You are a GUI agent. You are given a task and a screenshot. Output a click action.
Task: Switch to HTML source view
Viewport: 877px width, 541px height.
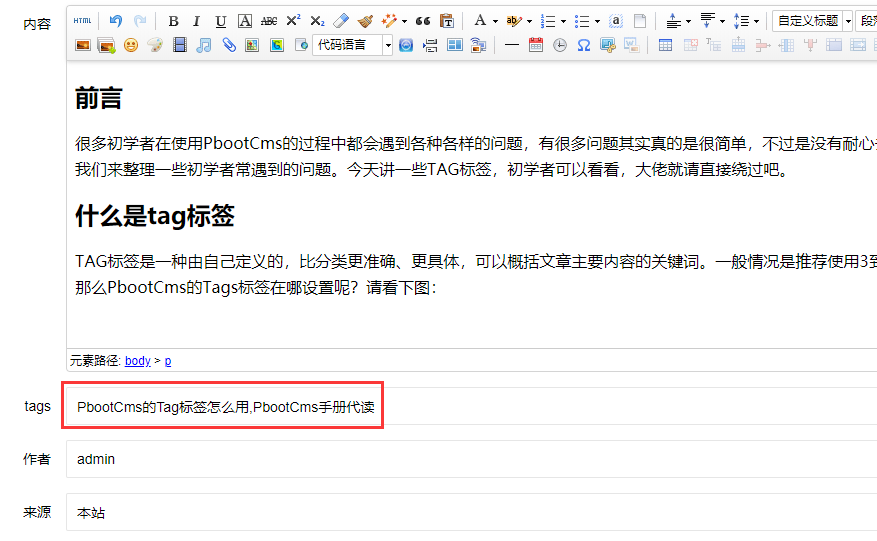(x=83, y=21)
